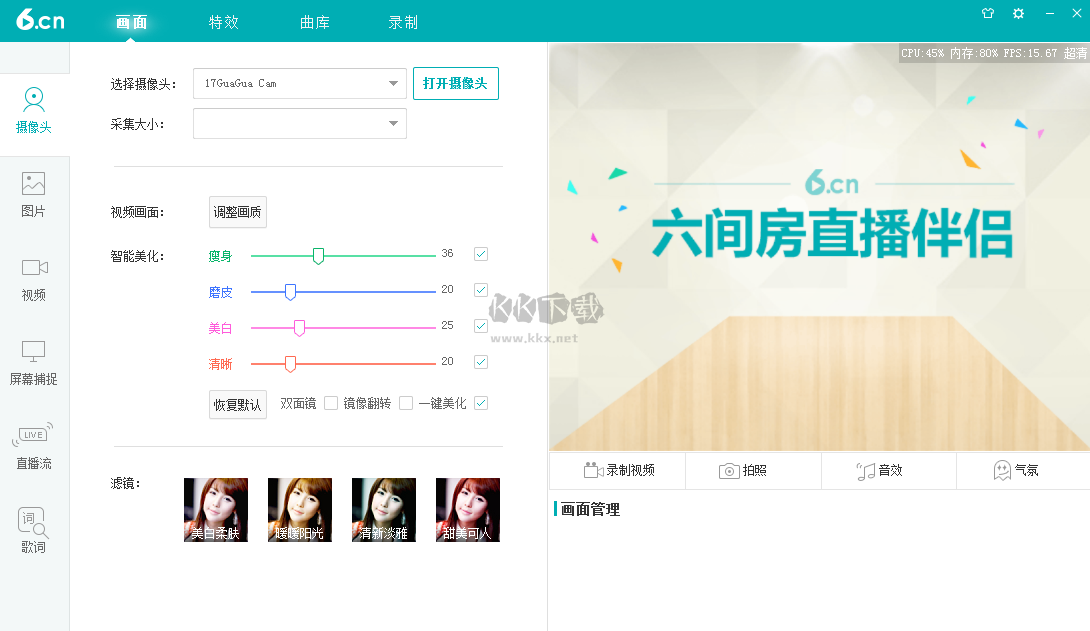Click the 瘦身 value 36
1090x631 pixels.
point(447,254)
